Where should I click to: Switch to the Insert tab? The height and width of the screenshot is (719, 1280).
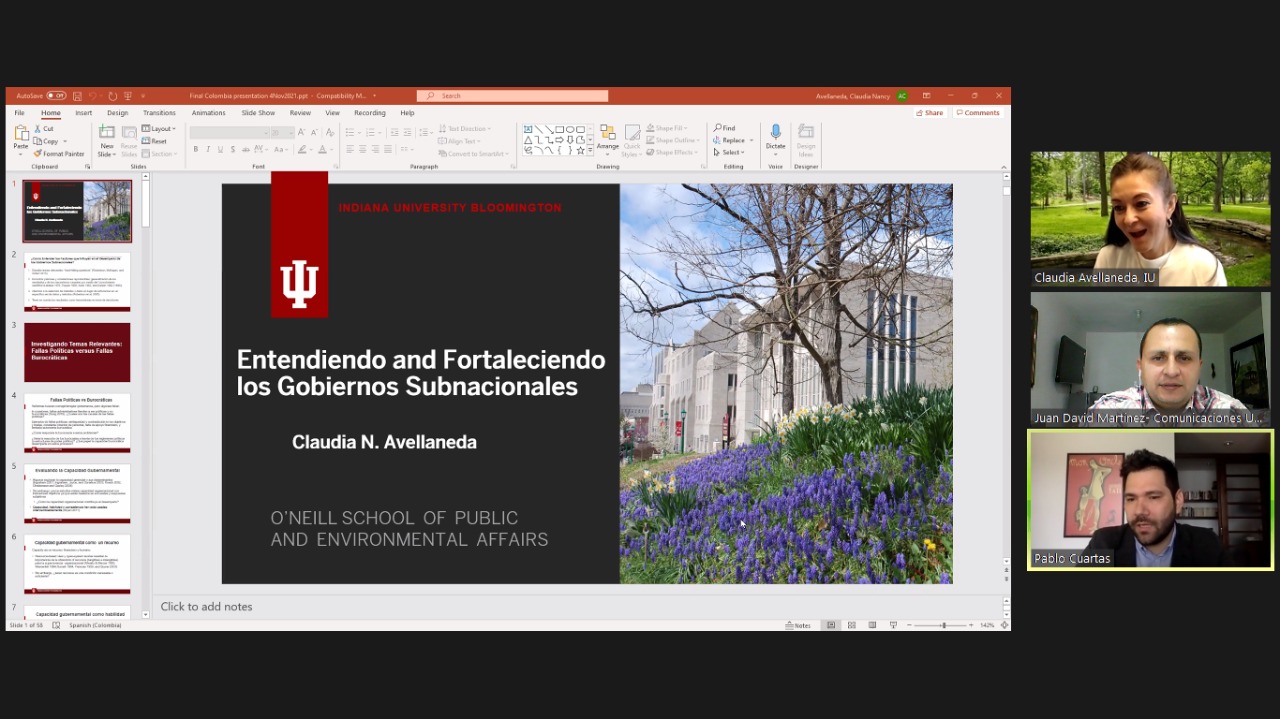tap(83, 113)
